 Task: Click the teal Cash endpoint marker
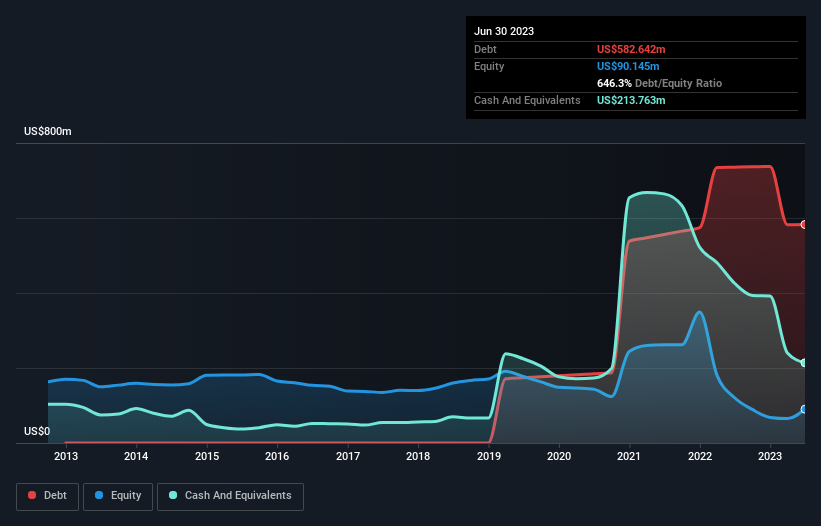804,363
